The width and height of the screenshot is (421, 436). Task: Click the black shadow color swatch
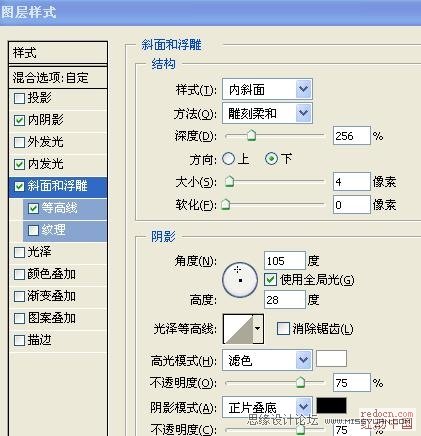click(x=331, y=405)
